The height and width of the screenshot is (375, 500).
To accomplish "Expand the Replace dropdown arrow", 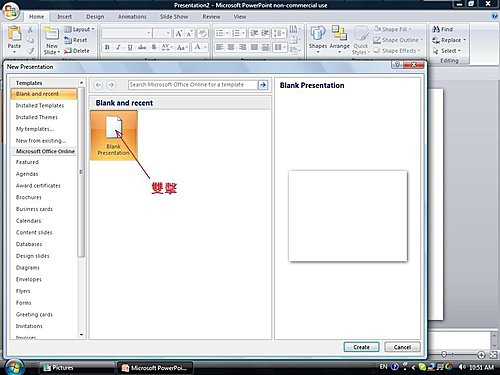I will (x=464, y=40).
